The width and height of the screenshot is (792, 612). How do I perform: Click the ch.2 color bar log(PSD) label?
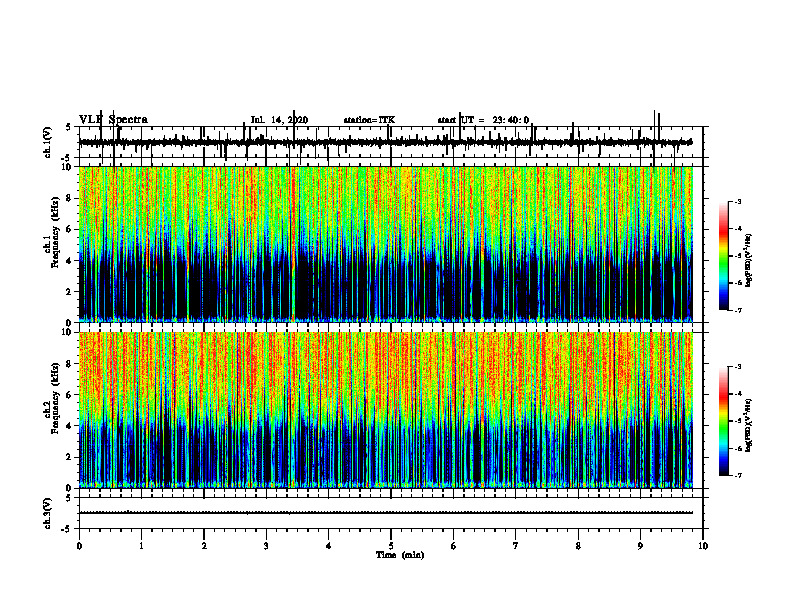click(x=749, y=425)
